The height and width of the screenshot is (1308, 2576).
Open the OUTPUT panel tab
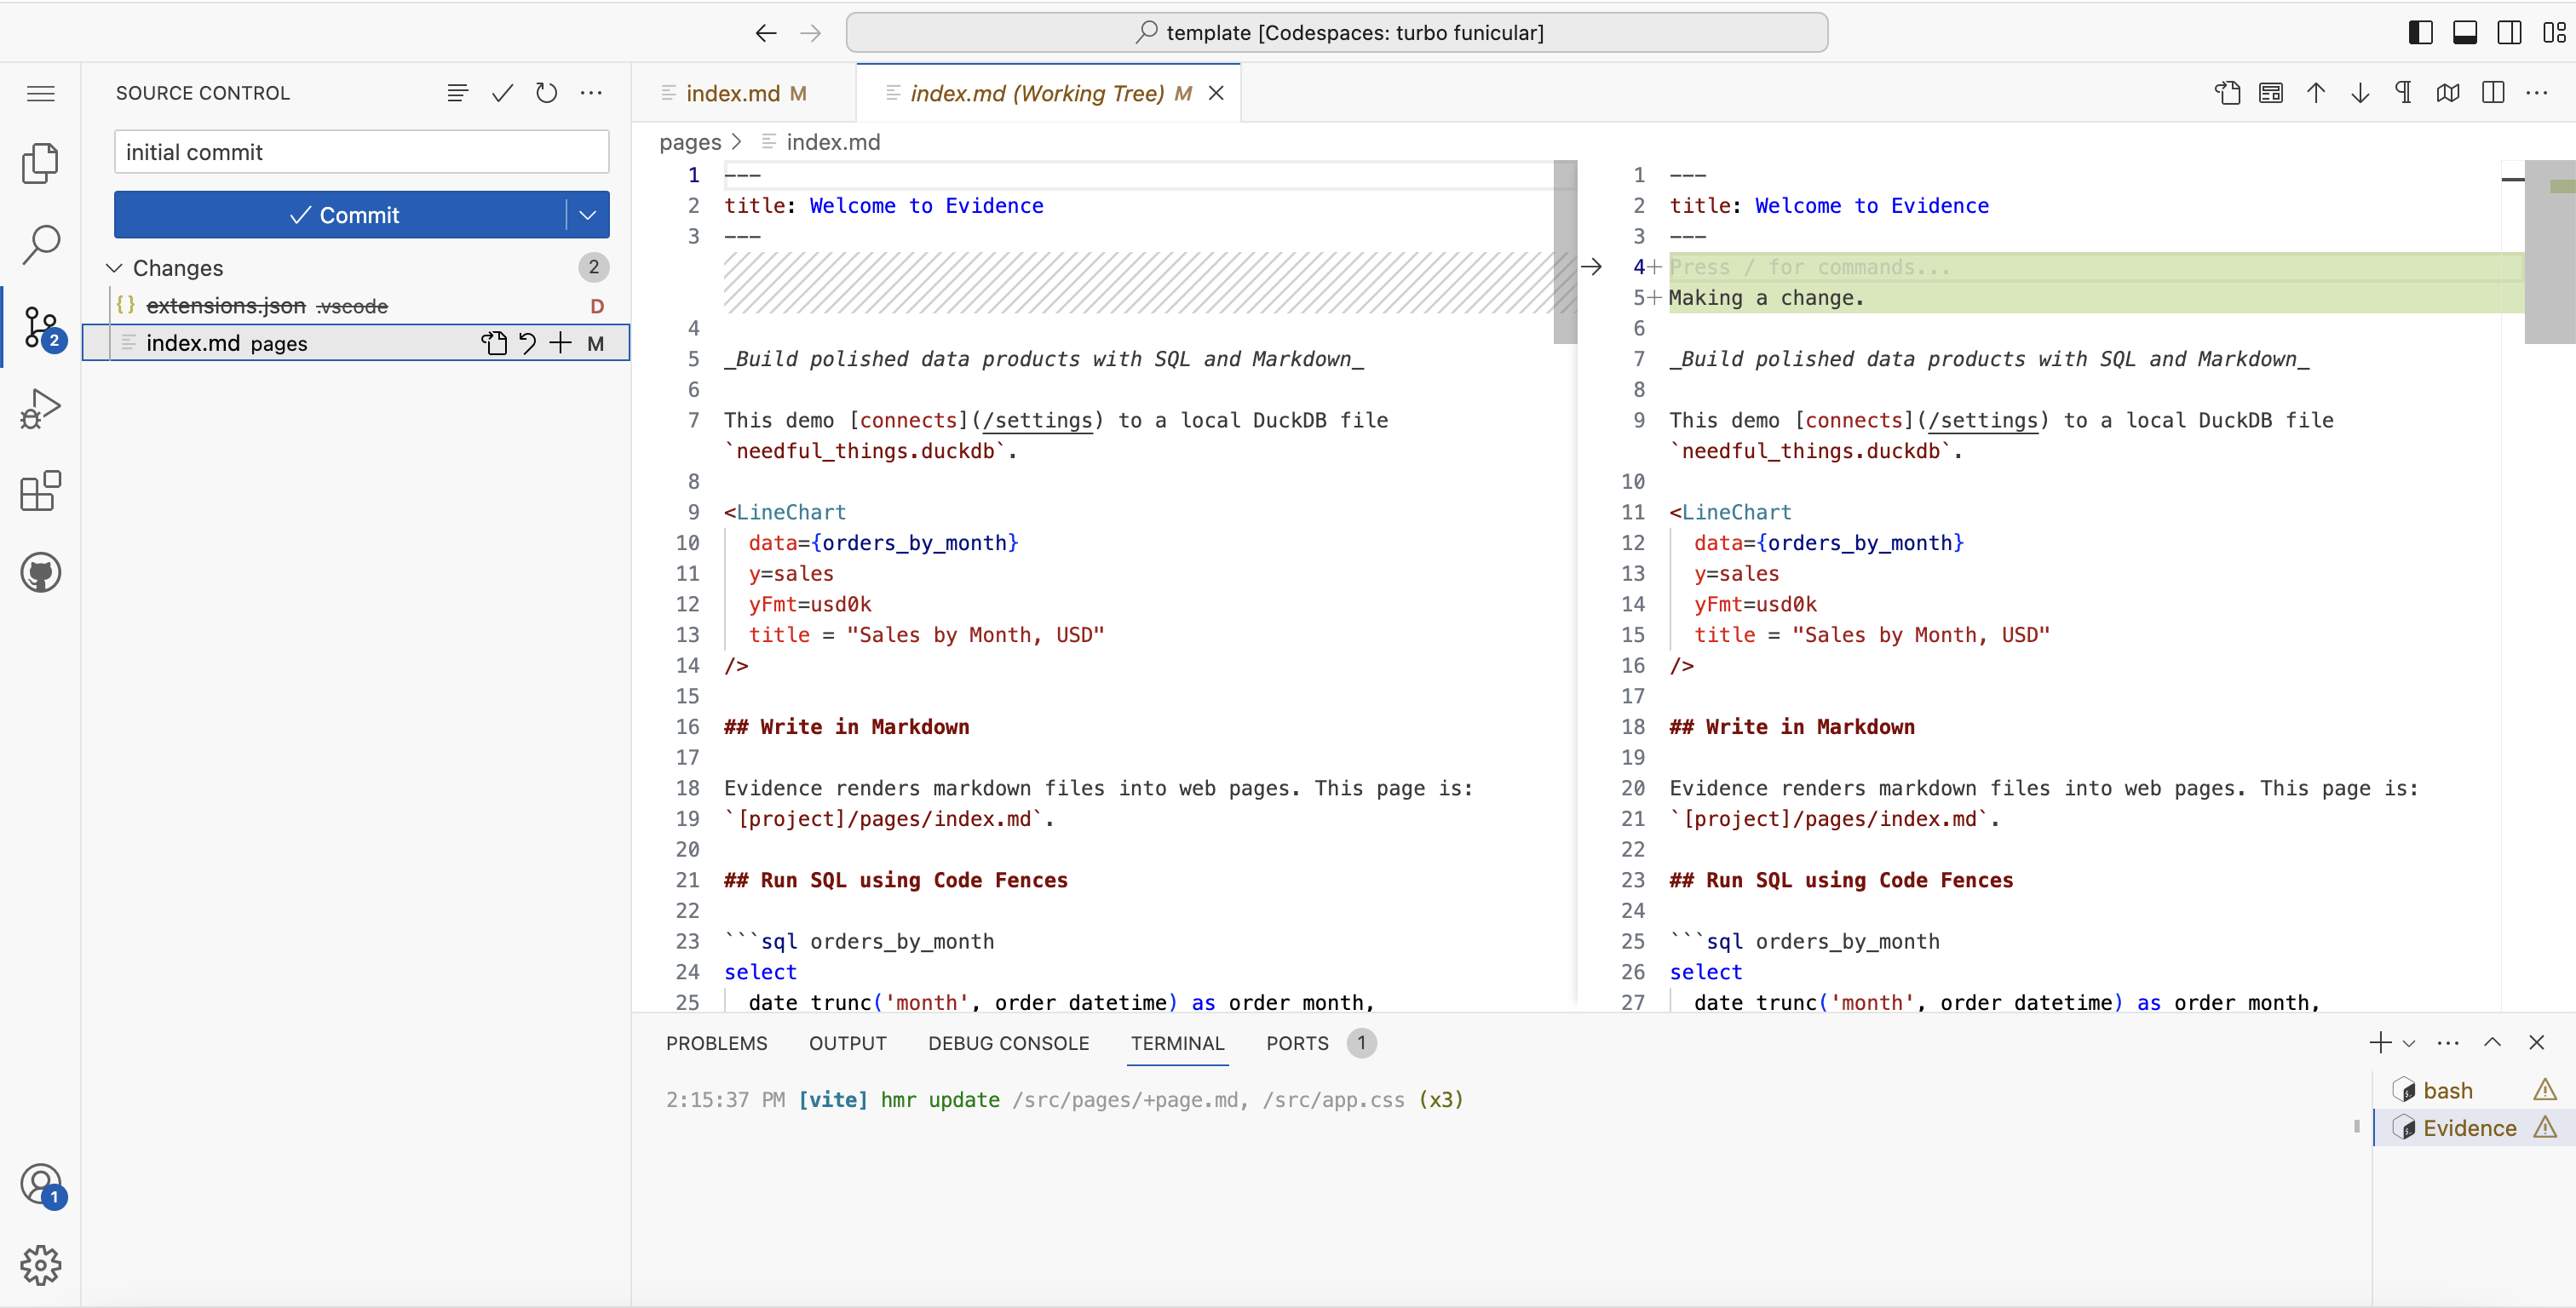click(848, 1043)
